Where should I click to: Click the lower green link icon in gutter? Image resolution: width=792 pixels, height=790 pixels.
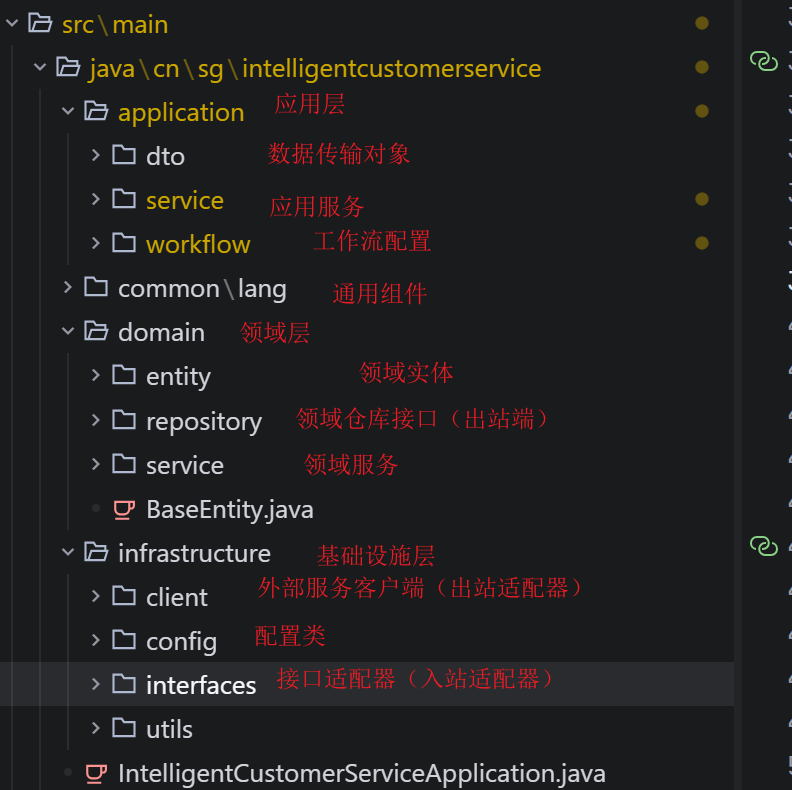tap(764, 546)
